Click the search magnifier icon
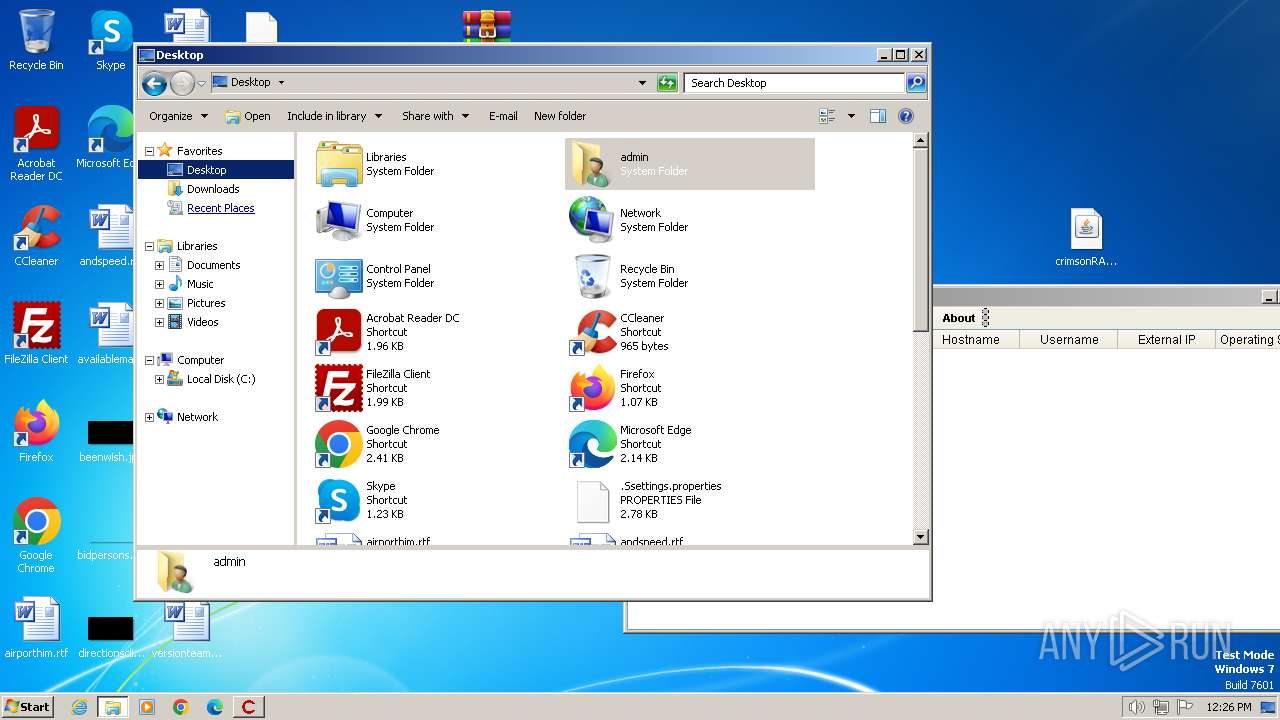The image size is (1280, 720). tap(915, 83)
